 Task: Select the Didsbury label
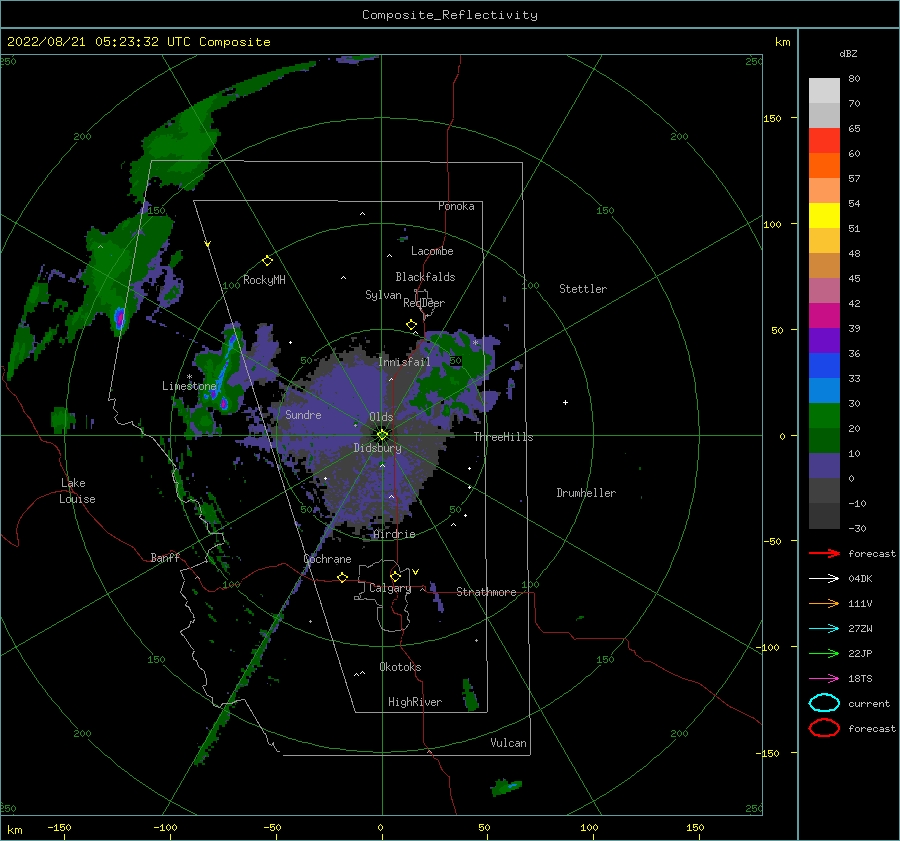click(x=377, y=448)
